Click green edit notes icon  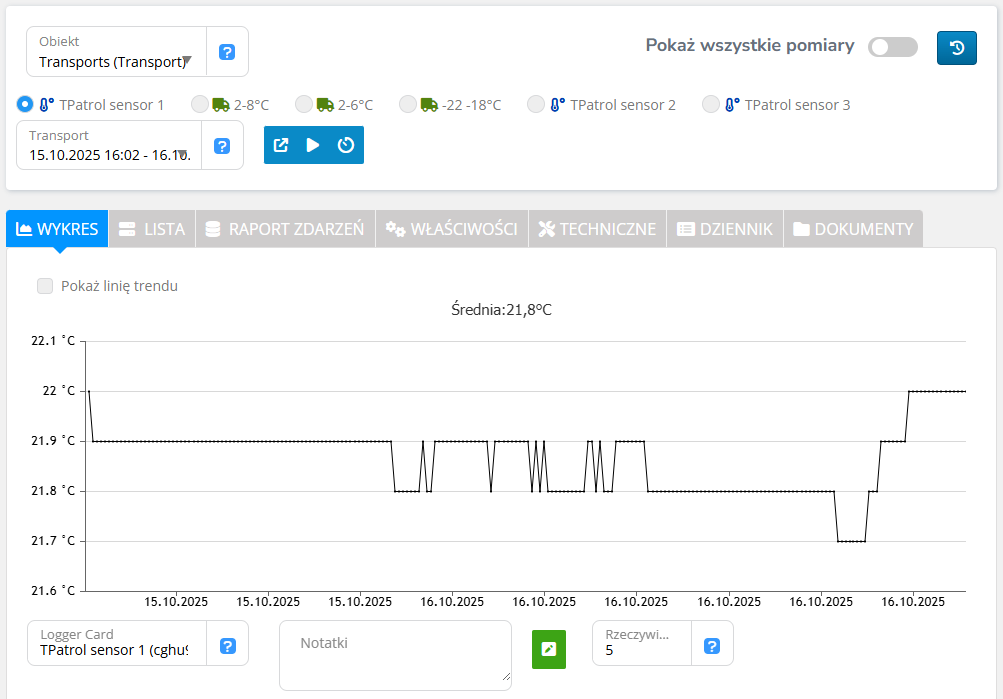(548, 649)
